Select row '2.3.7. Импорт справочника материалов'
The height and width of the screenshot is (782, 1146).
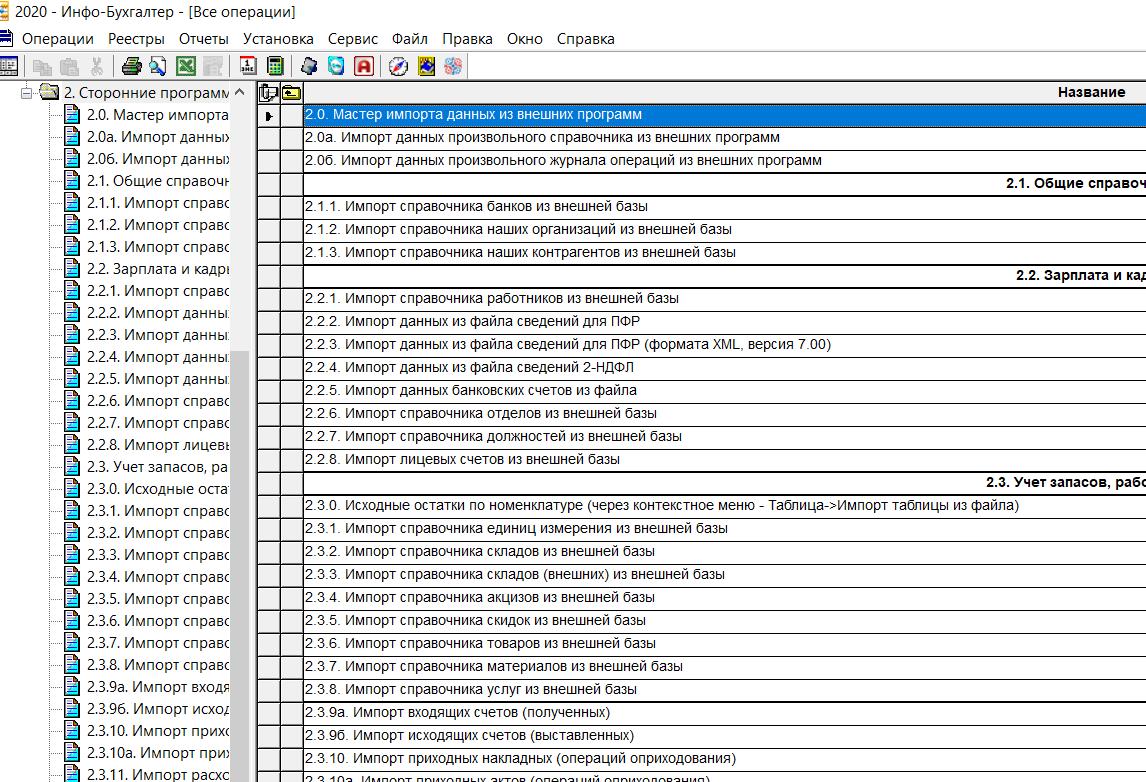pos(494,667)
